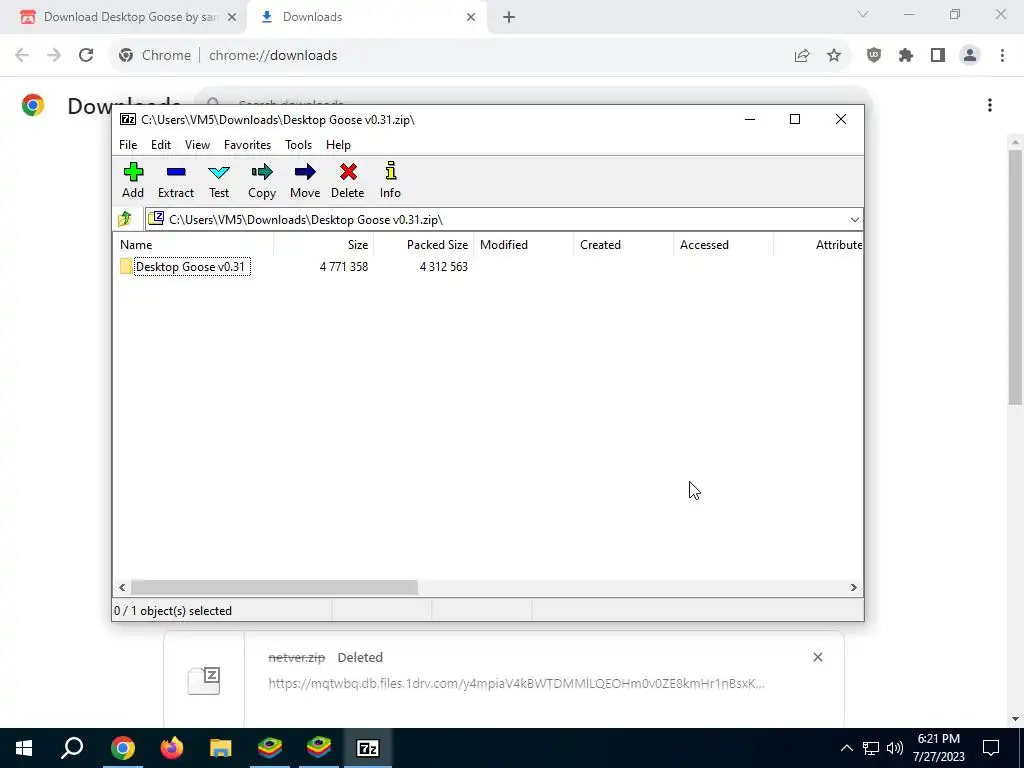Click the Add button in 7-Zip toolbar
Image resolution: width=1024 pixels, height=768 pixels.
133,180
